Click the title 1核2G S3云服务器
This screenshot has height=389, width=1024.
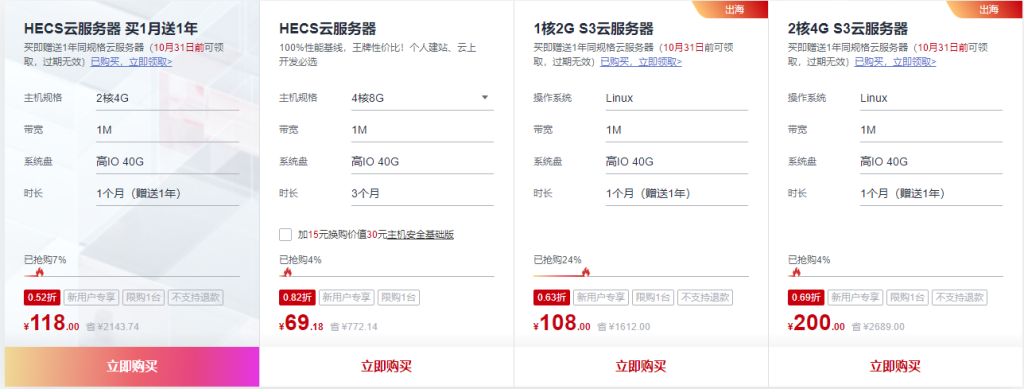click(594, 29)
